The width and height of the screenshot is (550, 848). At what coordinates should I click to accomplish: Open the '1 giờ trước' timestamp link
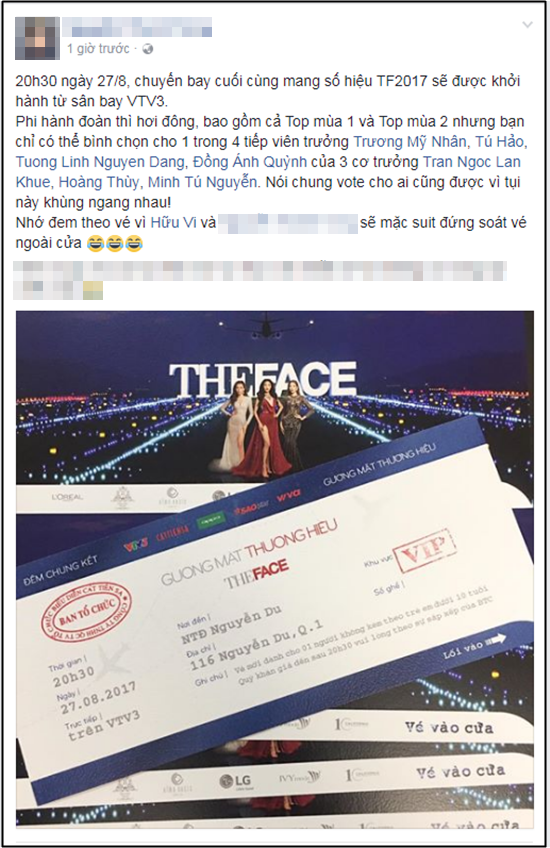tap(98, 49)
